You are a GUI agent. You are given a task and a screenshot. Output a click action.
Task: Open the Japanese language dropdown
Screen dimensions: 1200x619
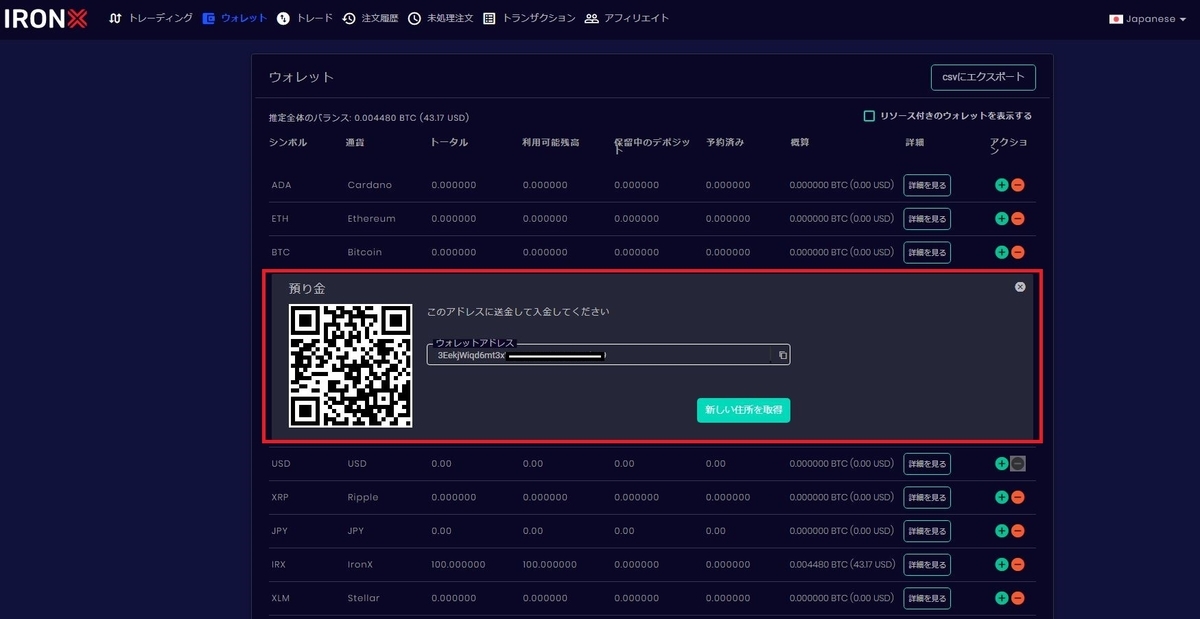pyautogui.click(x=1148, y=19)
